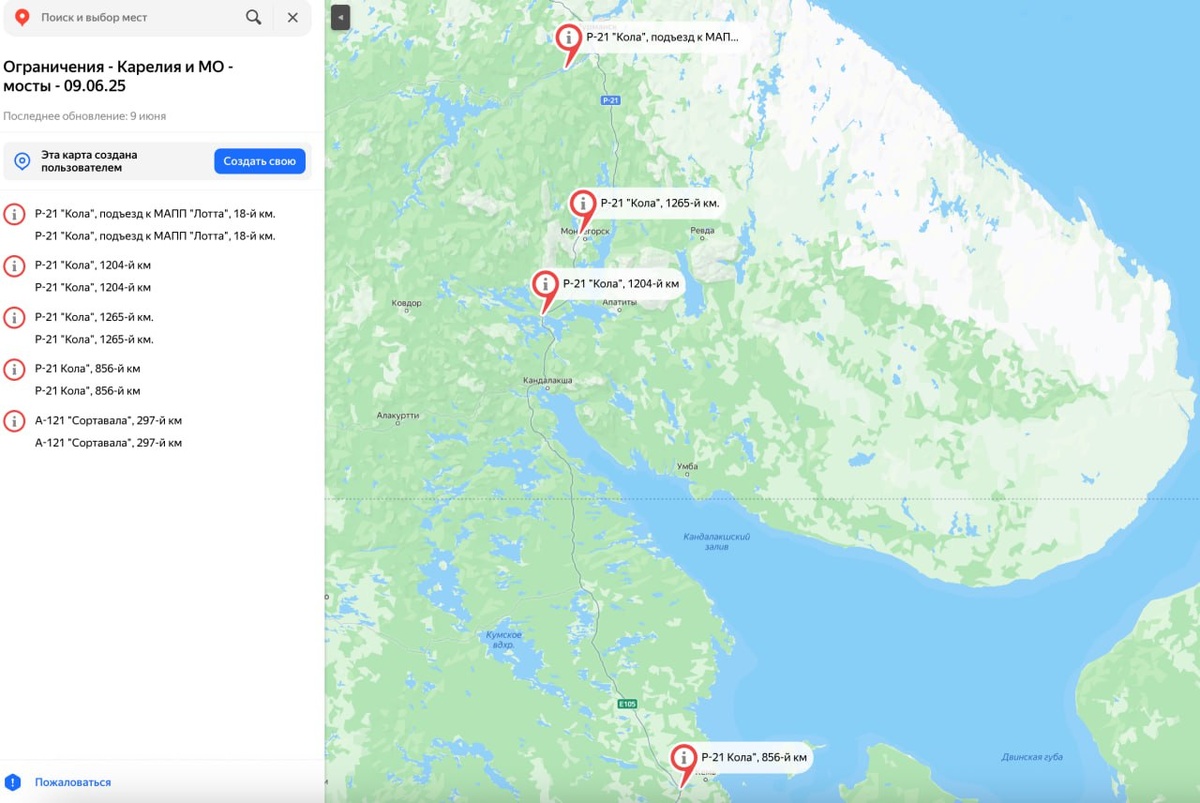Click the blue shield icon beside Пожаловаться
Viewport: 1200px width, 803px height.
(13, 782)
